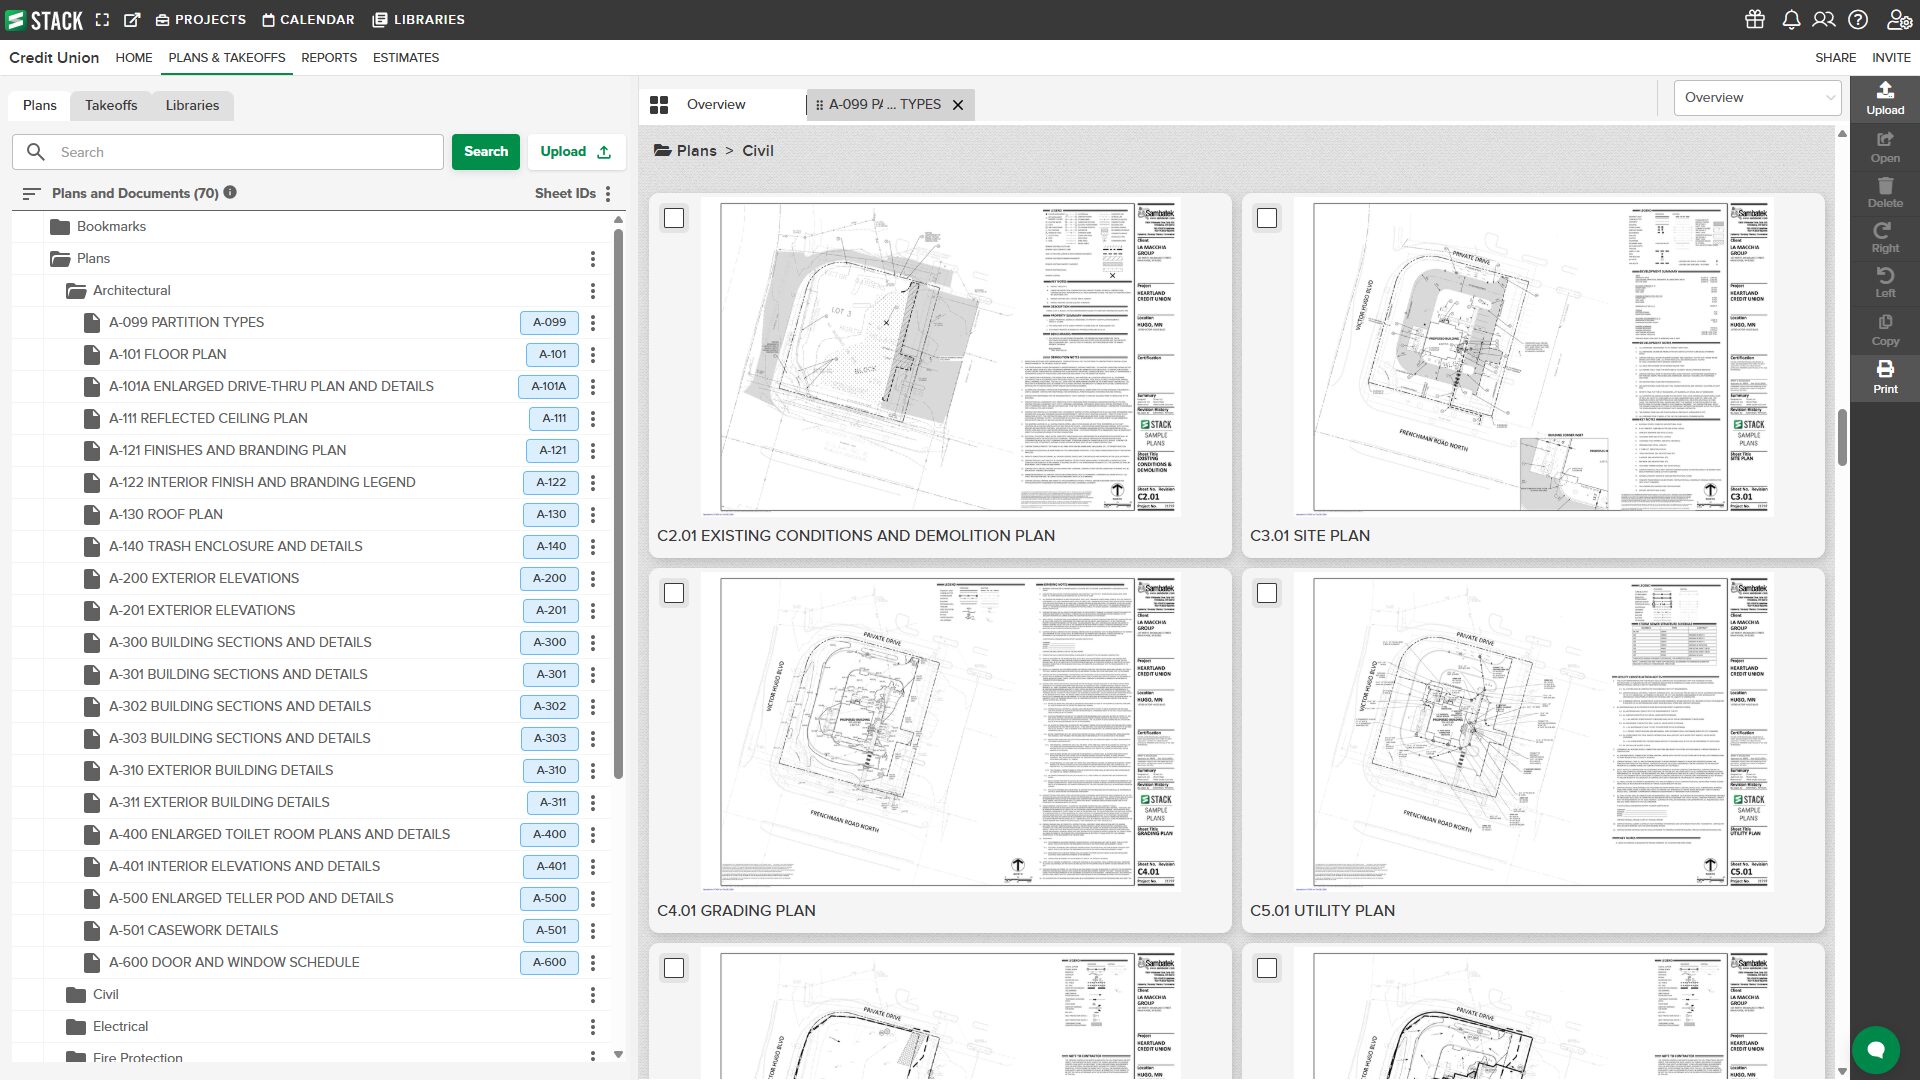Click the Print icon in right toolbar
This screenshot has height=1080, width=1920.
(1884, 376)
